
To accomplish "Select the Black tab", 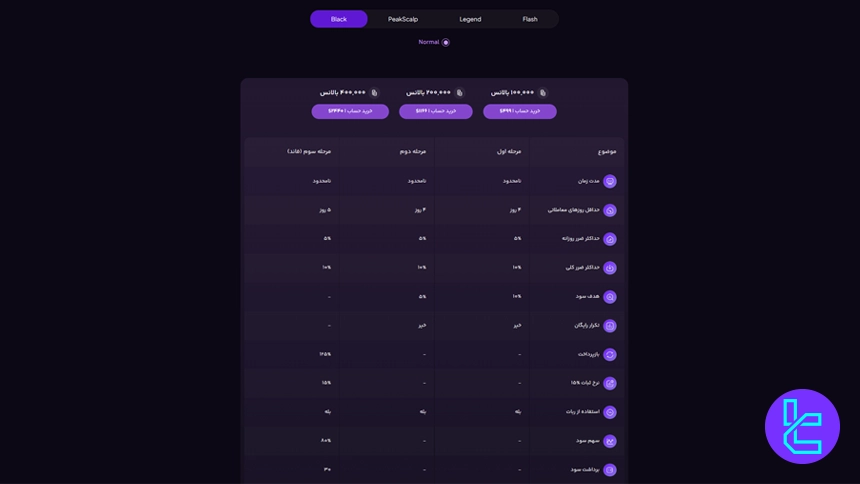I will coord(339,19).
